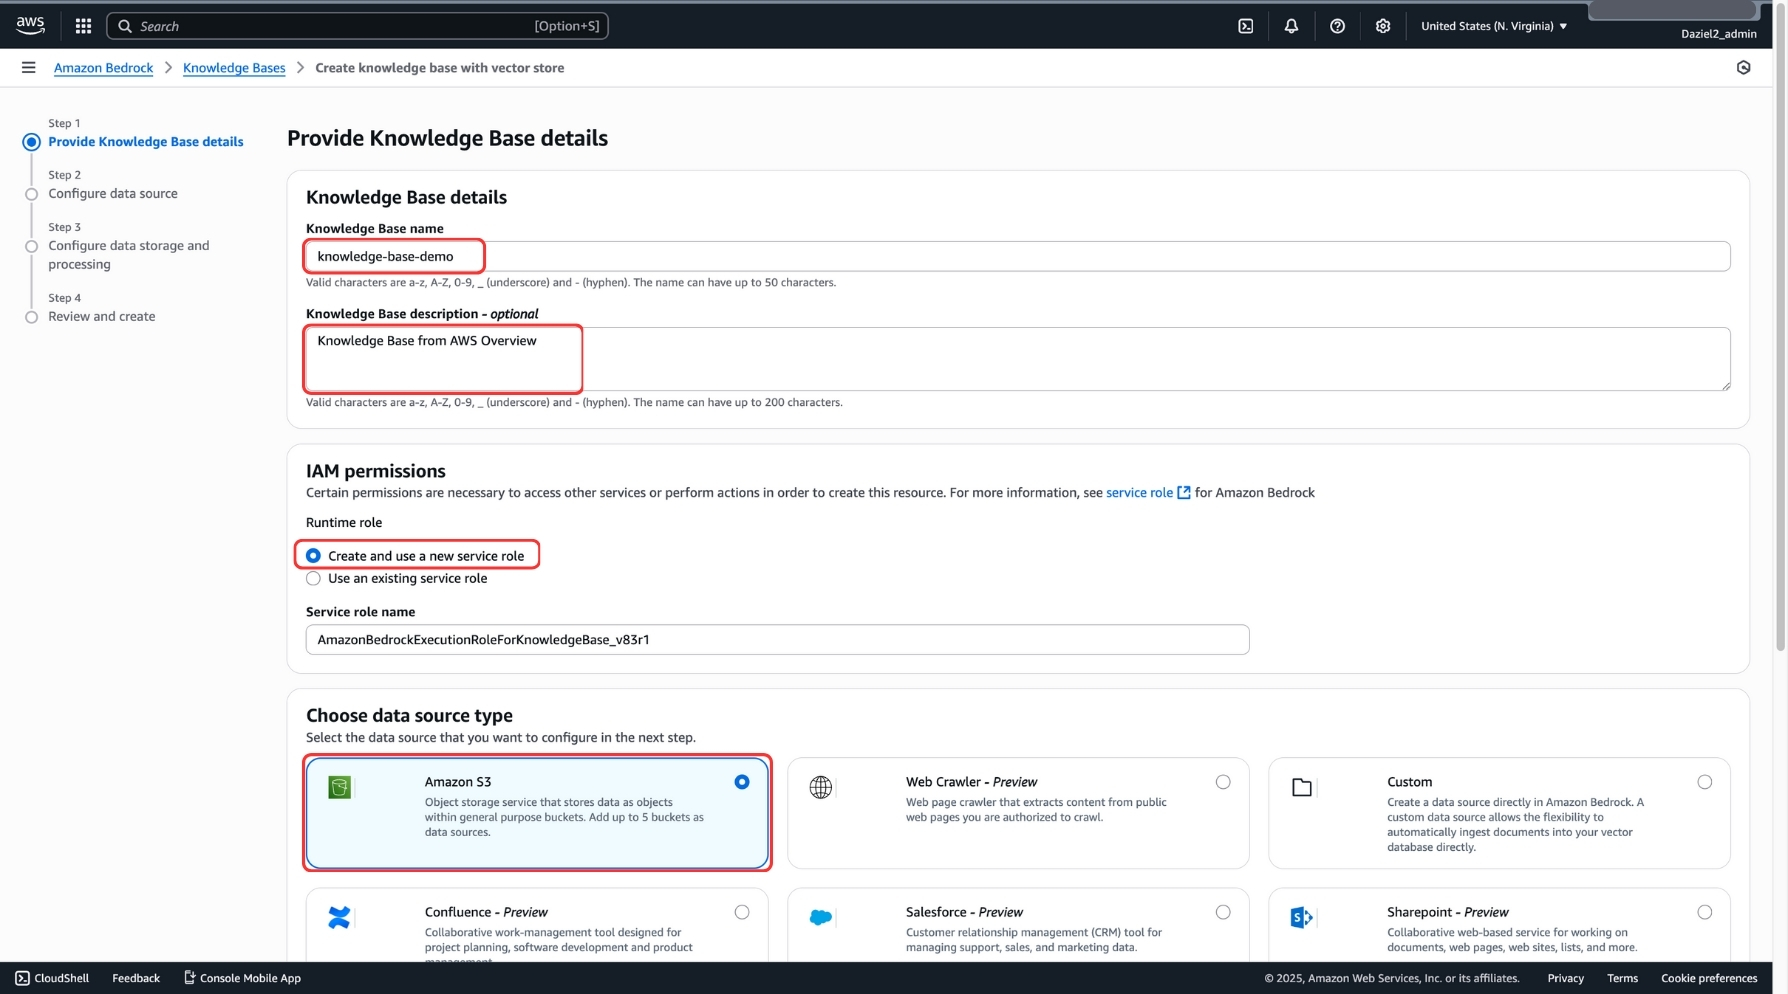Open the United States (N. Virginia) region selector
Viewport: 1788px width, 994px height.
1494,26
